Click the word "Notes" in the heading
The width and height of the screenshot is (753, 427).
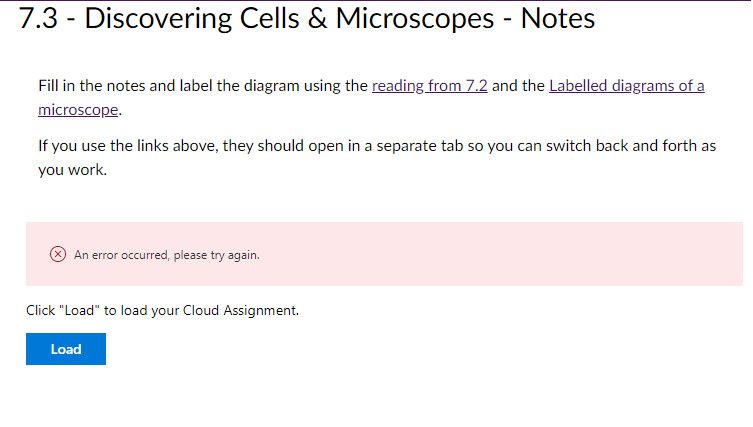coord(558,18)
